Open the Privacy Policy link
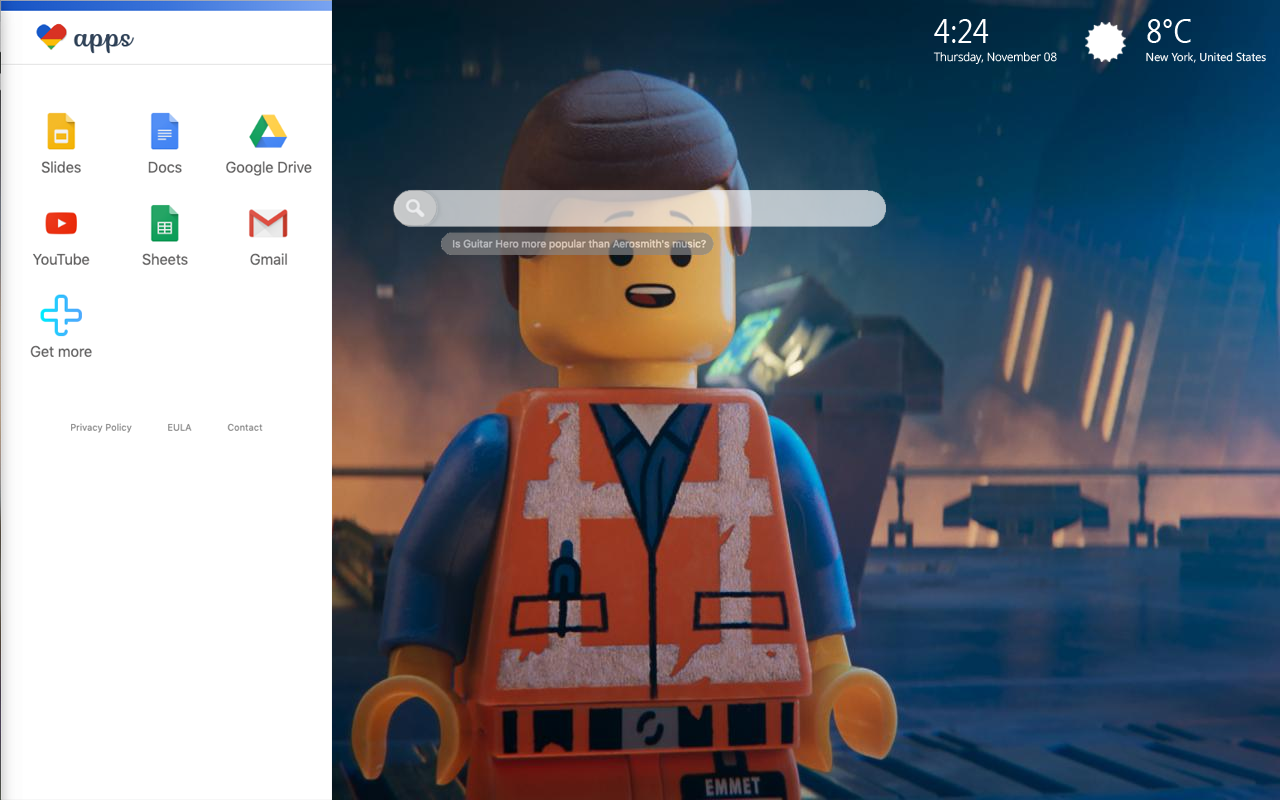The image size is (1280, 800). 101,427
